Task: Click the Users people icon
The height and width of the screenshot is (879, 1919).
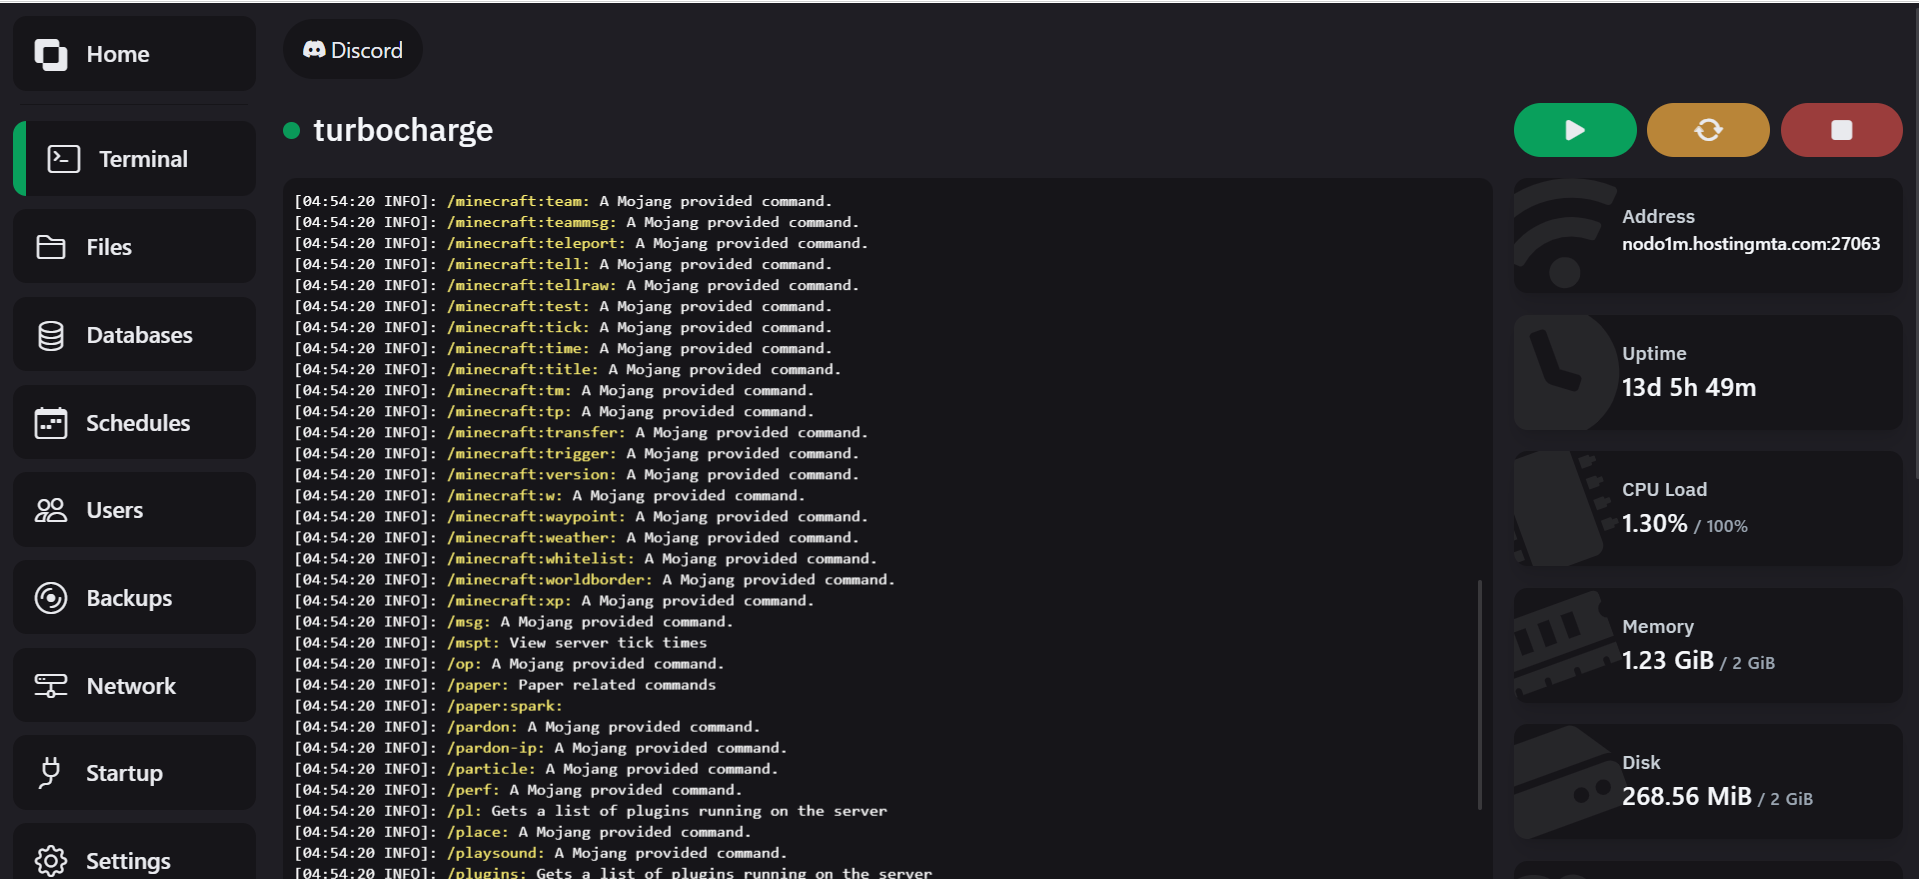Action: point(51,510)
